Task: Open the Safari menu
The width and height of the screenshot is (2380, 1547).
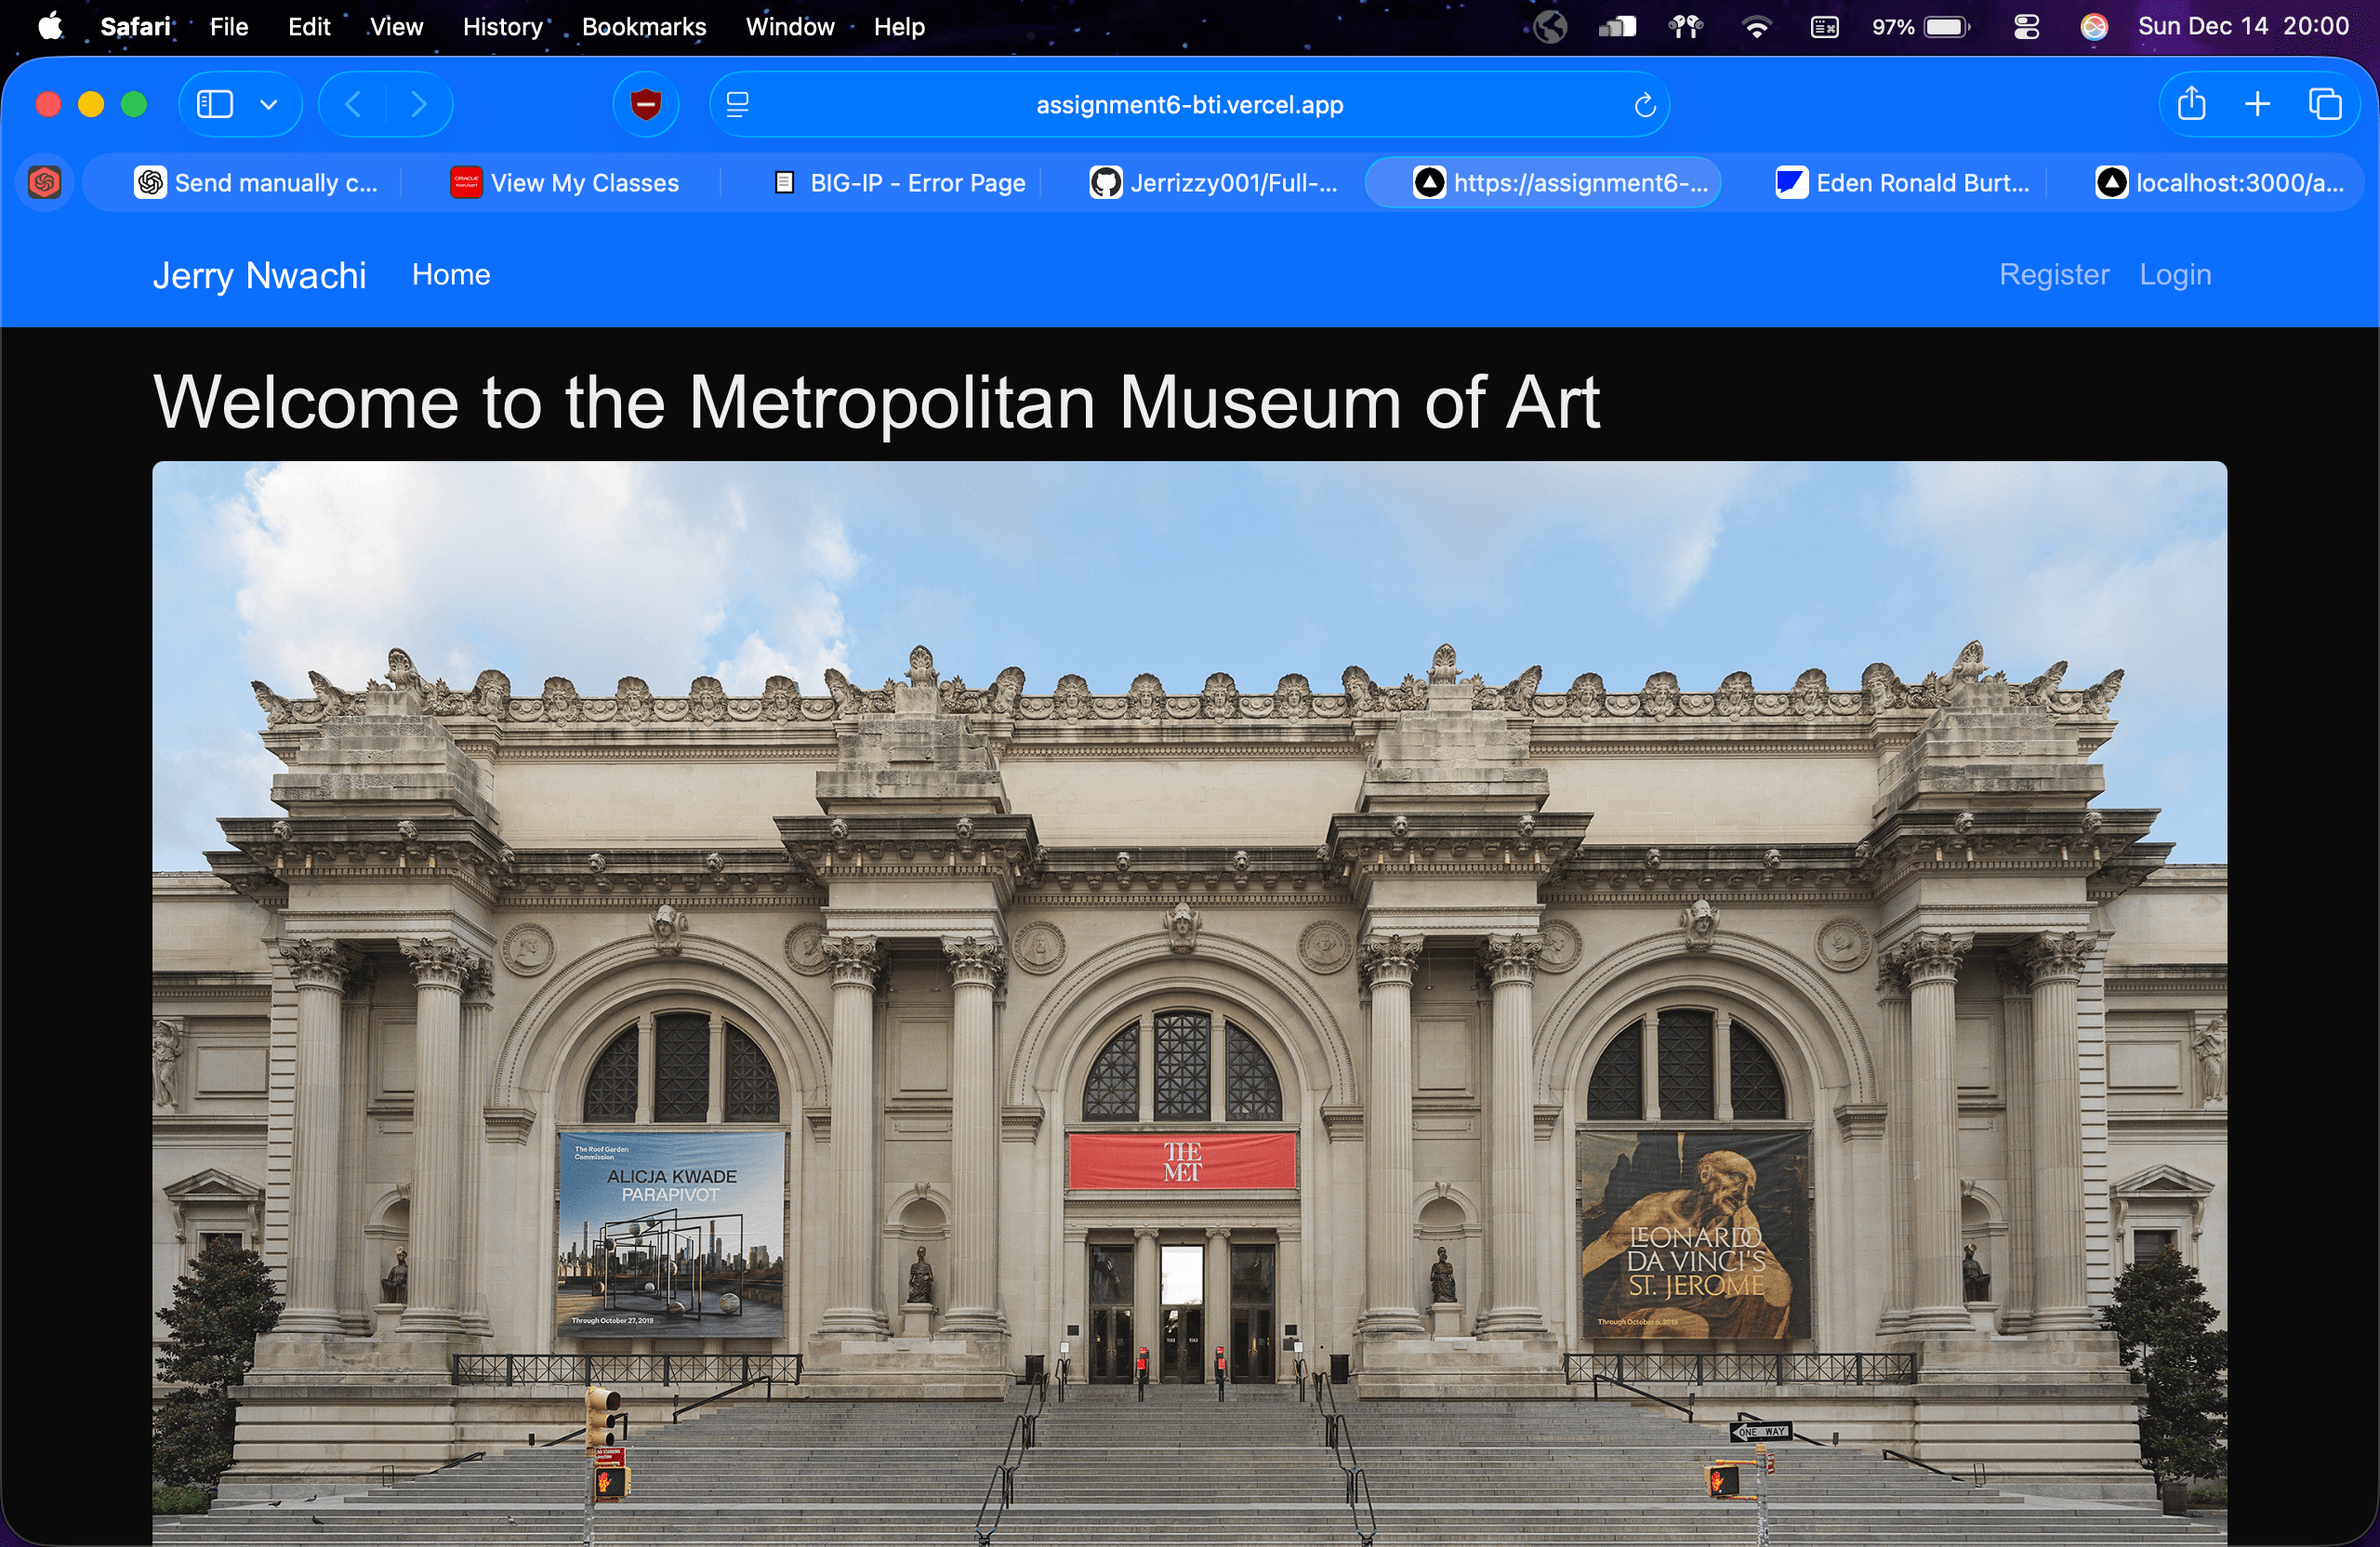Action: coord(136,27)
